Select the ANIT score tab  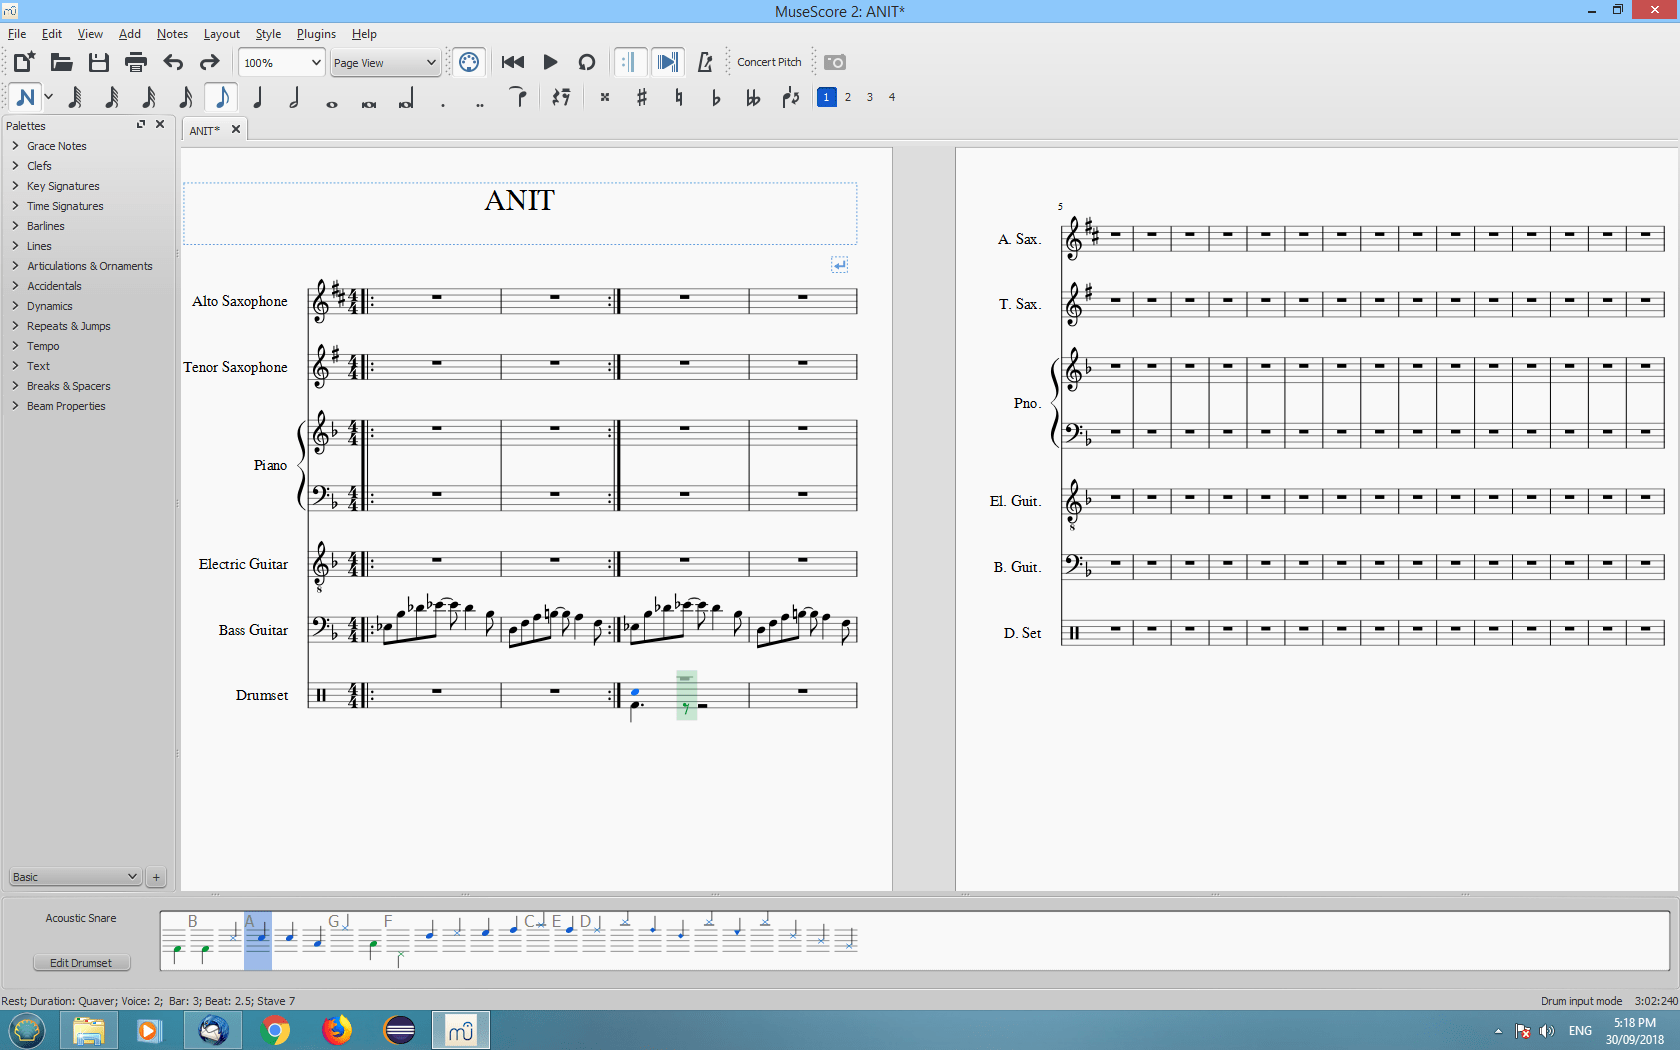click(207, 129)
